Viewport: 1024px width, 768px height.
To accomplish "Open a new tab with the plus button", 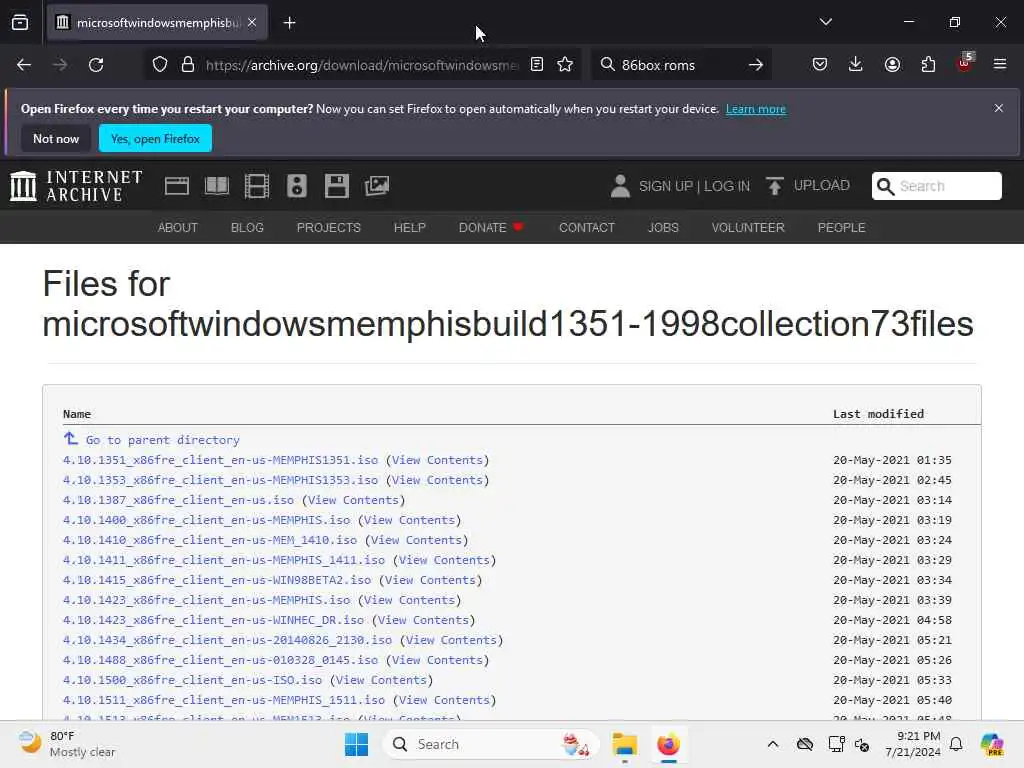I will [x=289, y=23].
